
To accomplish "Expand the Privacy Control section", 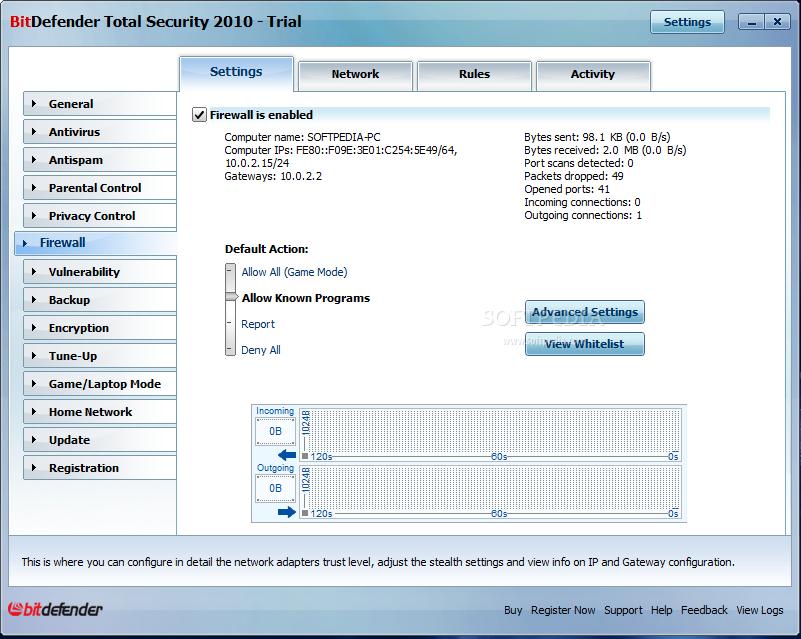I will (92, 216).
